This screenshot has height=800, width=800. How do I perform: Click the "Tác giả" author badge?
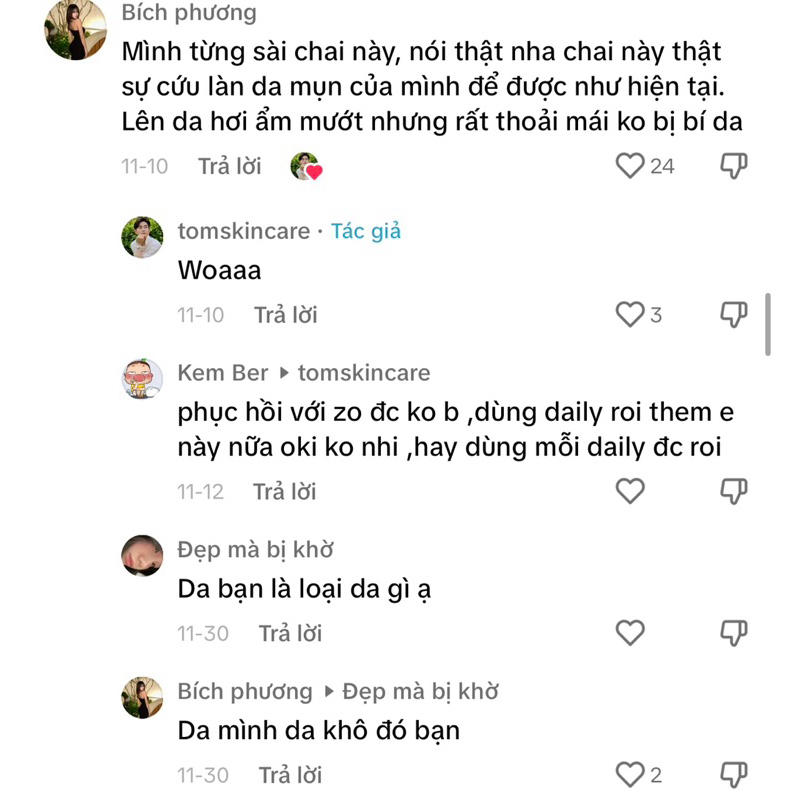pyautogui.click(x=365, y=230)
